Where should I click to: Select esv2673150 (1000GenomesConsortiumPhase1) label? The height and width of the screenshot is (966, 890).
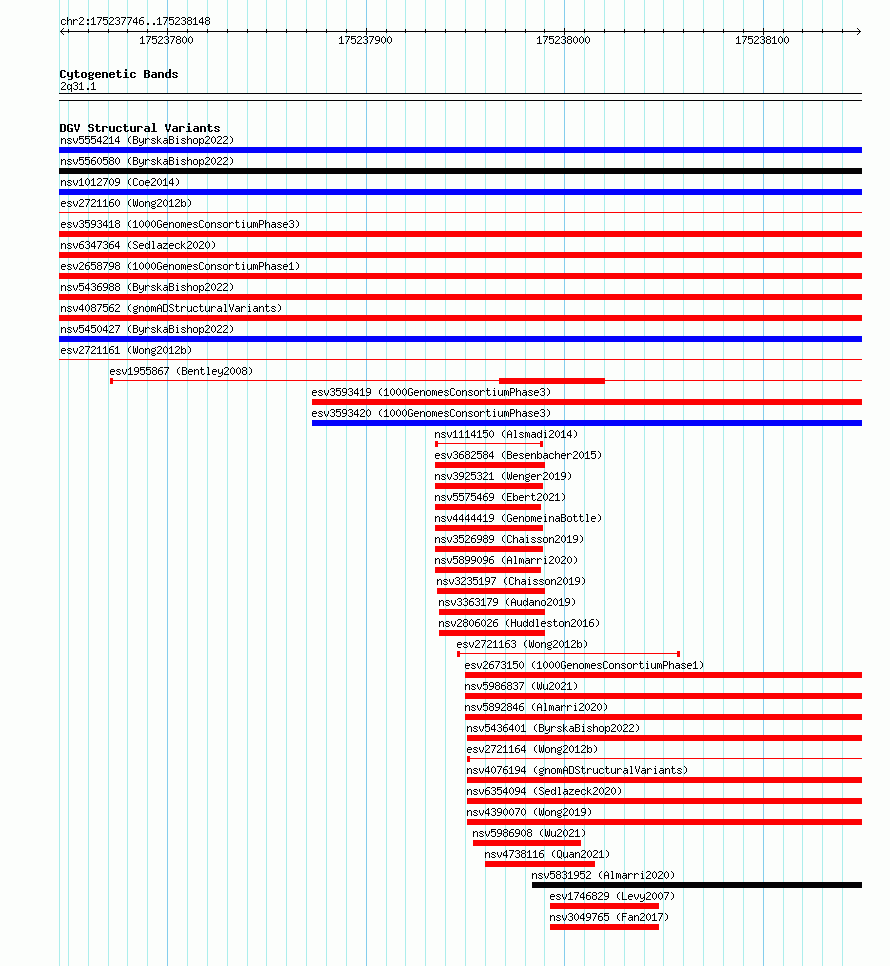pos(584,664)
